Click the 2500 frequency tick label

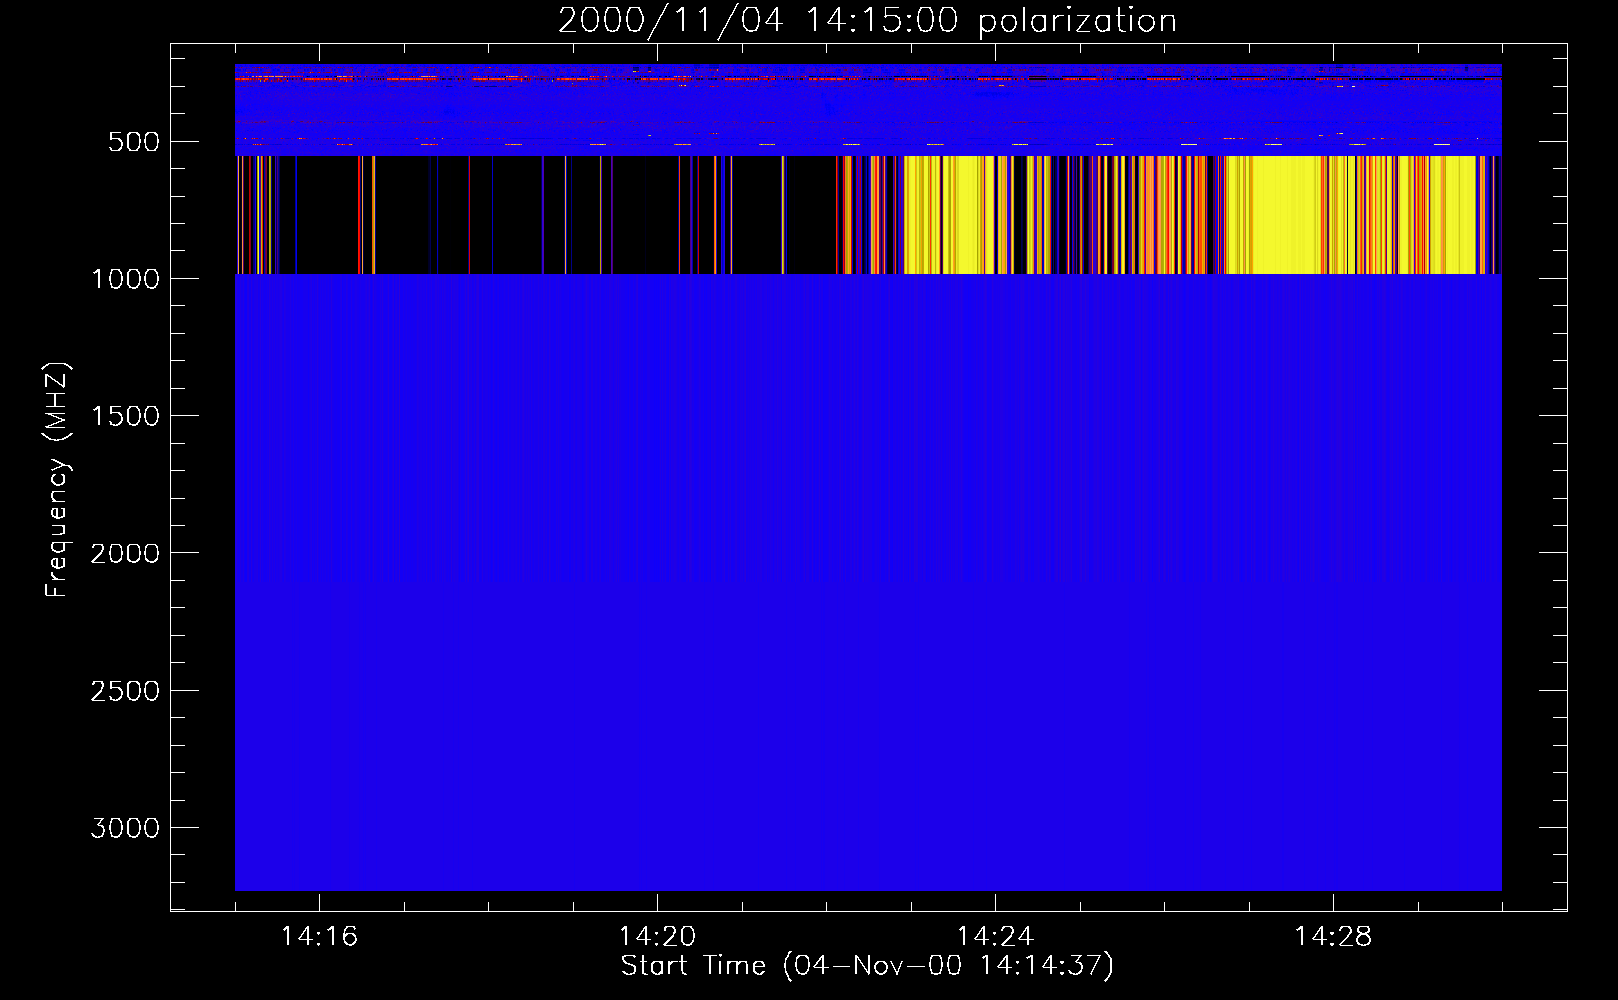pos(125,691)
